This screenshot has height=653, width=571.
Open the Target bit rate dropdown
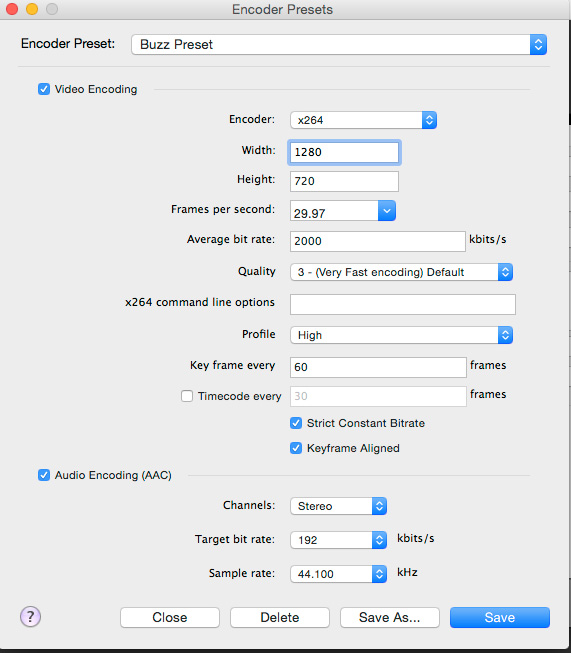pyautogui.click(x=339, y=540)
